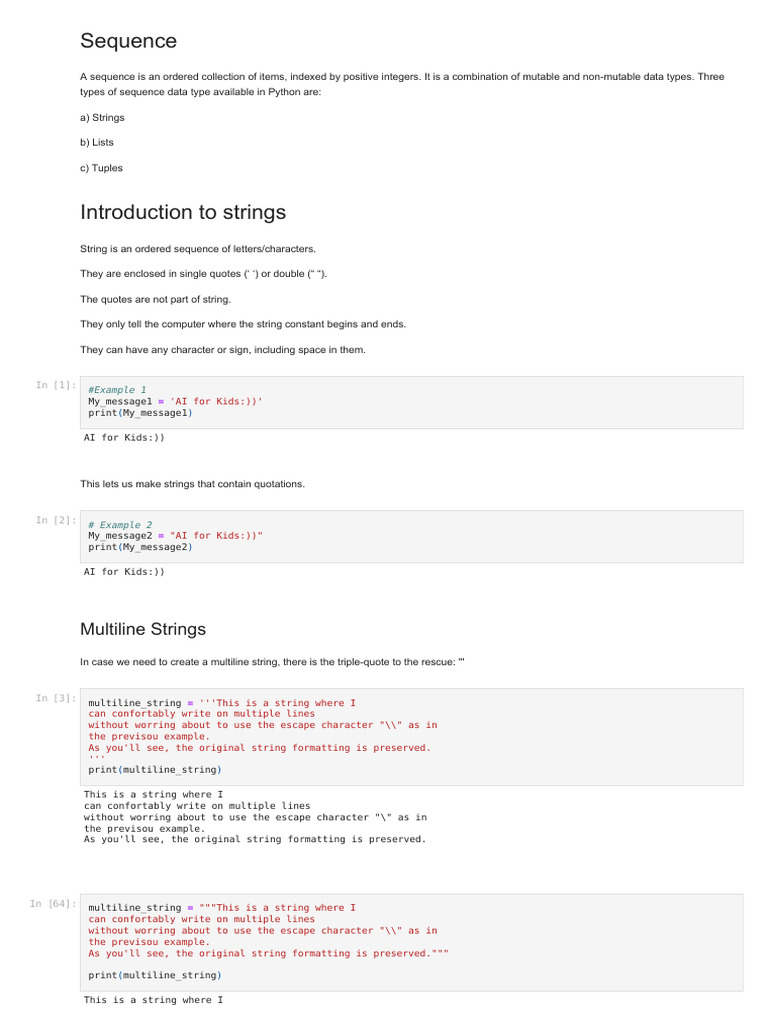Click the multiline output text below cell In [3]
The image size is (768, 1024).
pyautogui.click(x=255, y=817)
